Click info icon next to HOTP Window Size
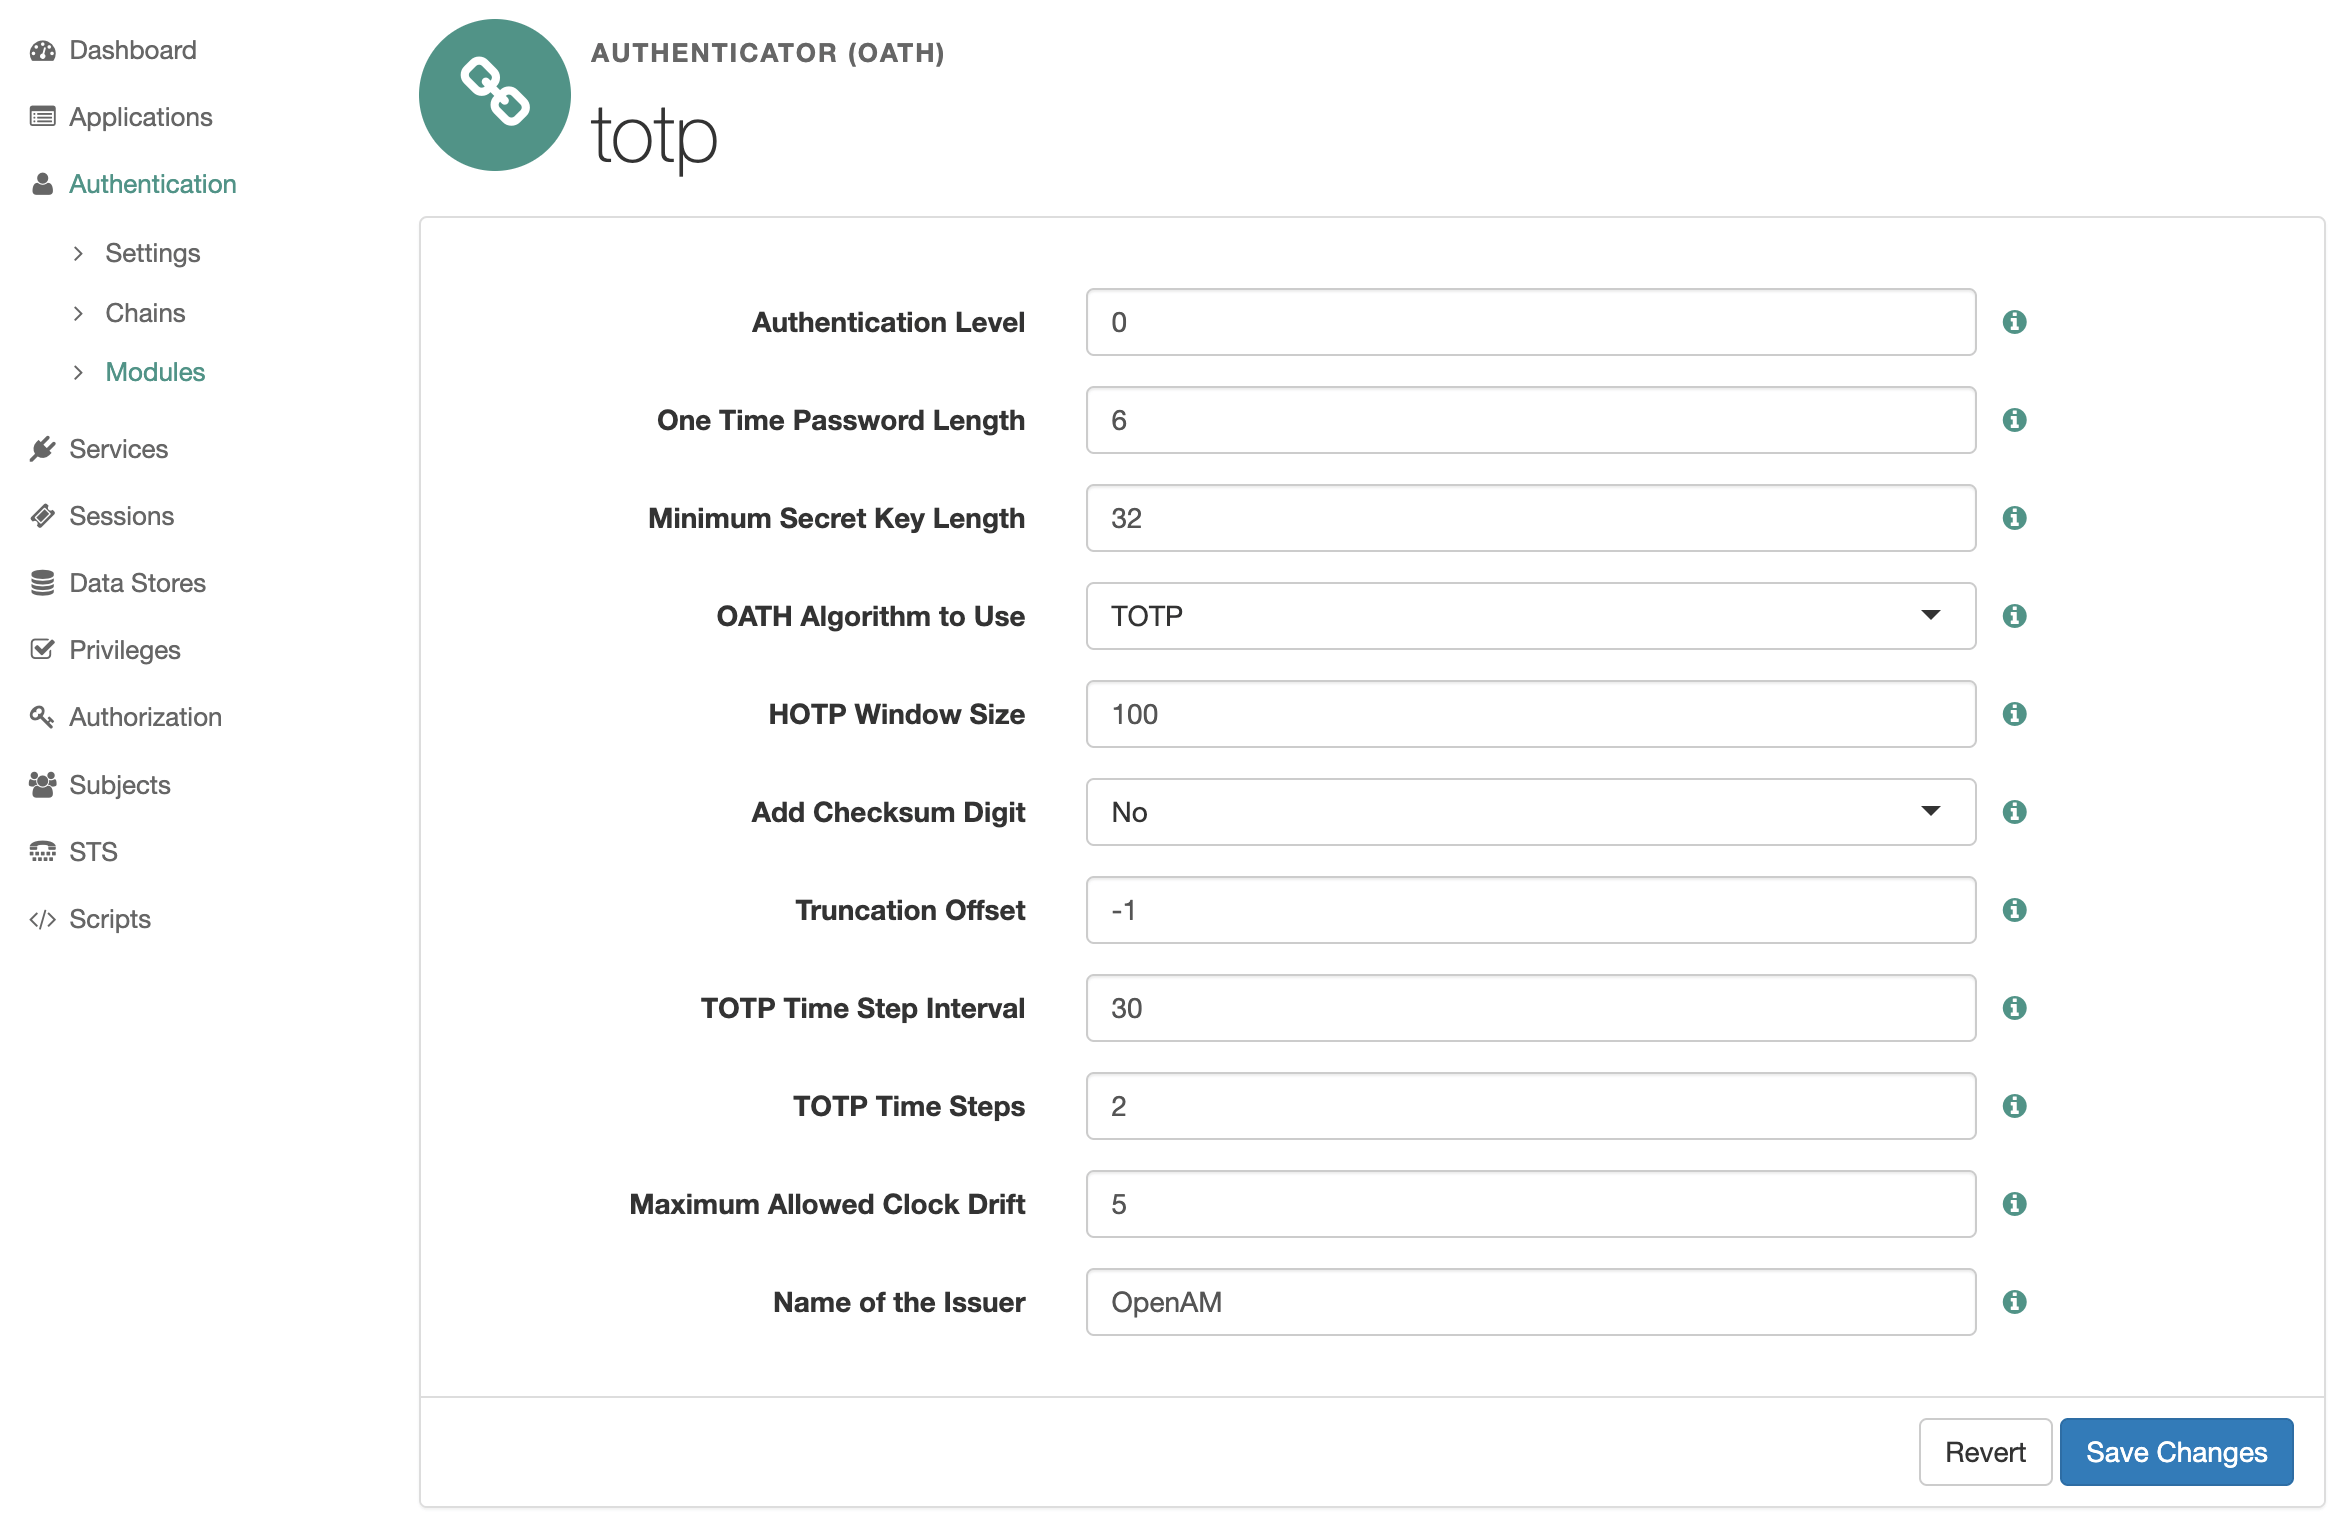The image size is (2338, 1522). point(2014,714)
